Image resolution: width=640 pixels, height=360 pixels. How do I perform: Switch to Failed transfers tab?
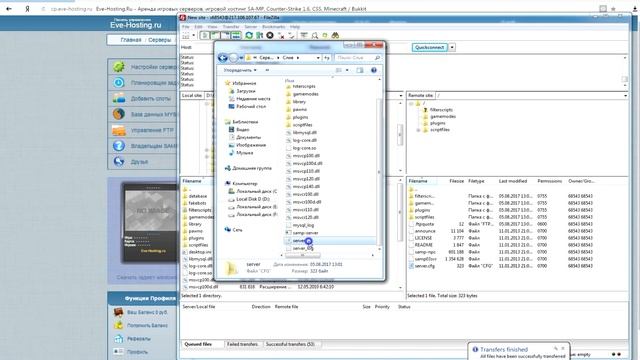coord(242,344)
